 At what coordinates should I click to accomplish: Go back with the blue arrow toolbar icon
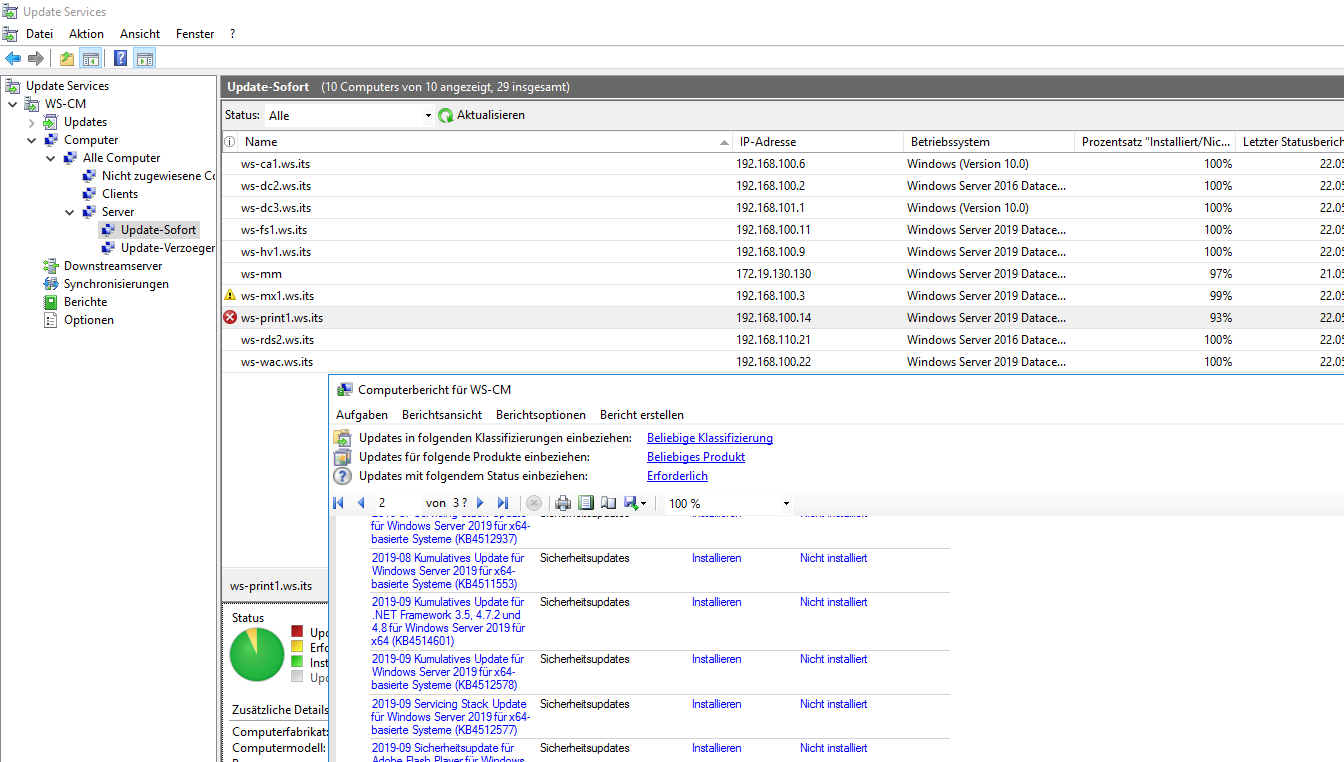coord(13,58)
